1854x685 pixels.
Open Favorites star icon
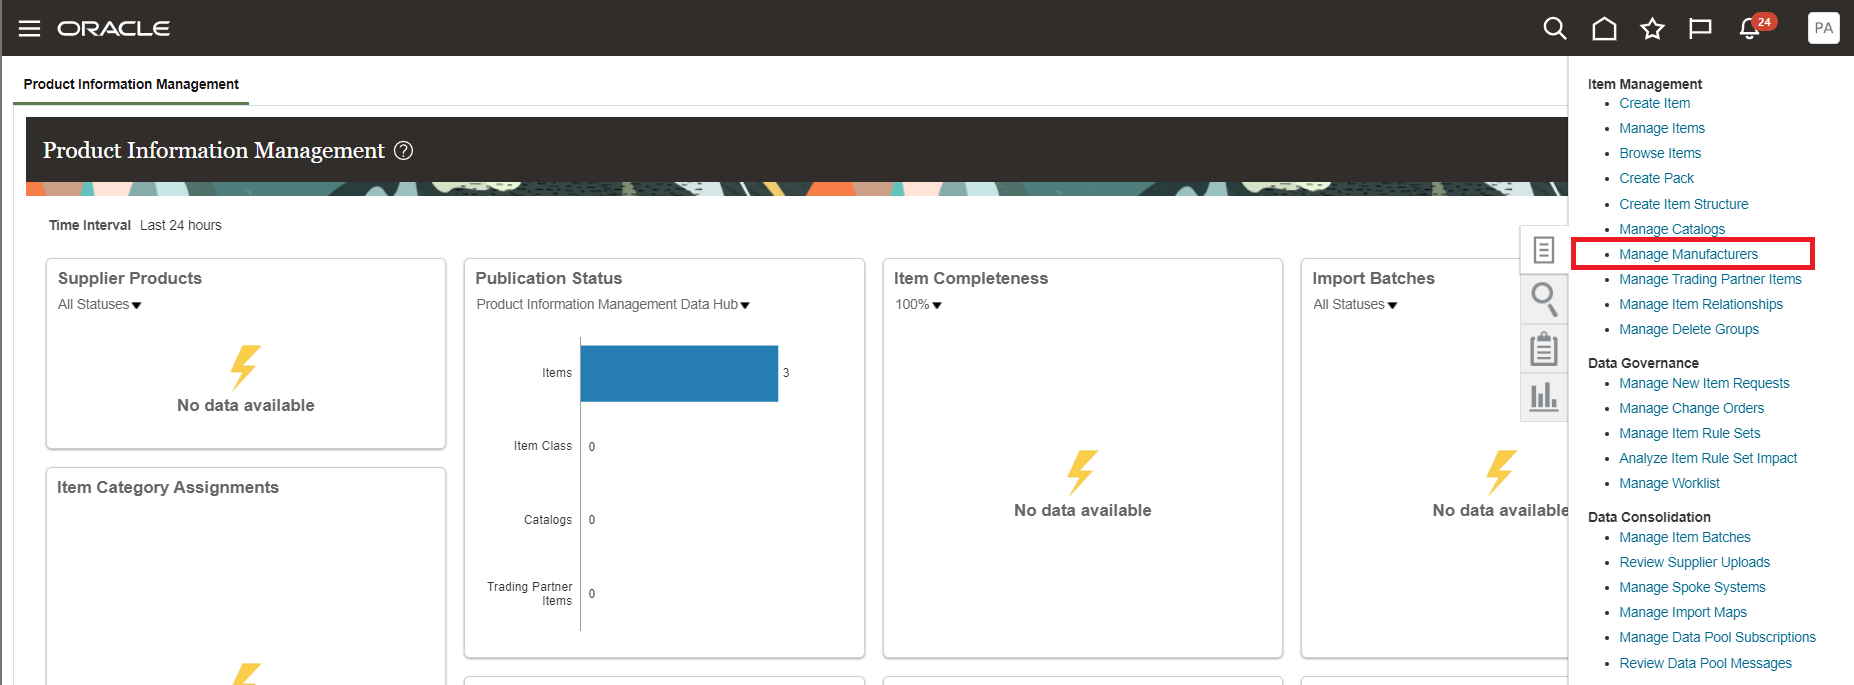point(1652,28)
